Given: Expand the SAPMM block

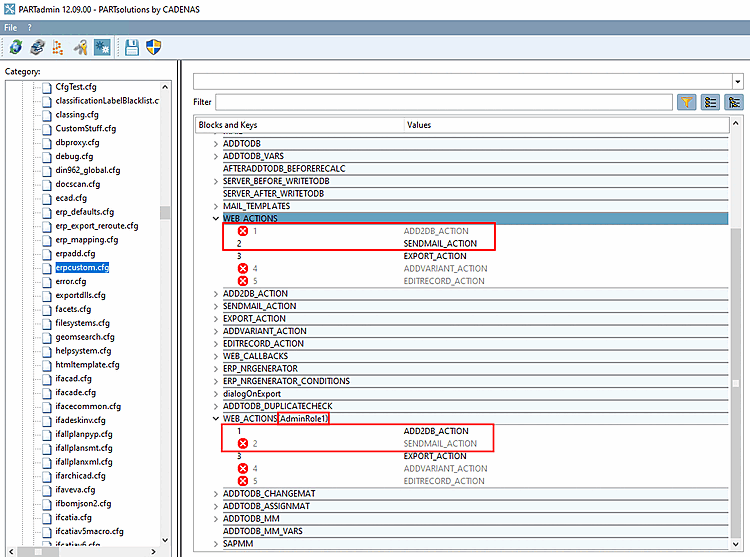Looking at the screenshot, I should tap(216, 544).
